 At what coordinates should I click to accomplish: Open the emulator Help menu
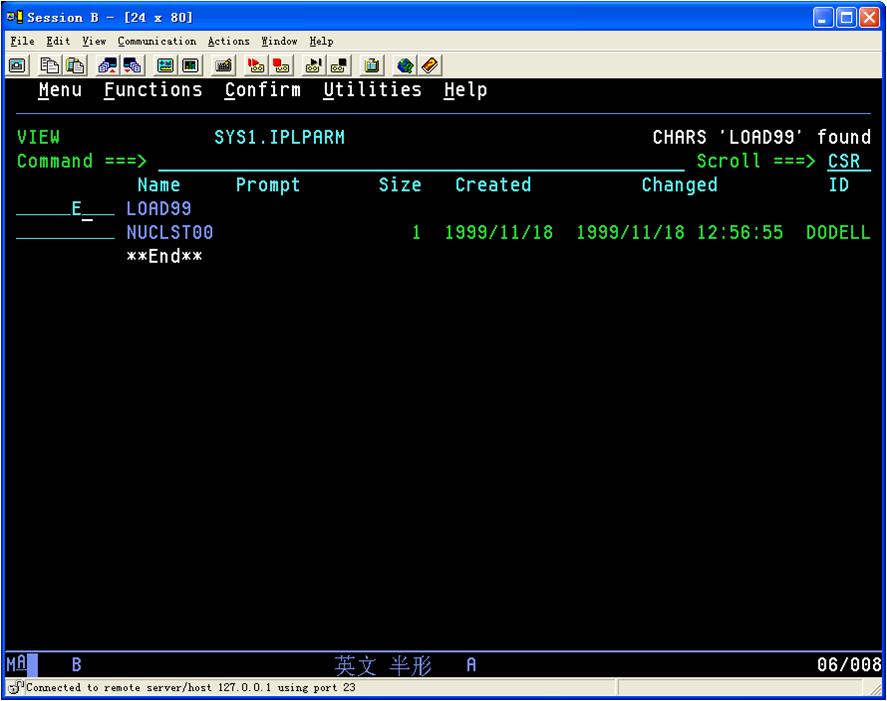pos(321,41)
